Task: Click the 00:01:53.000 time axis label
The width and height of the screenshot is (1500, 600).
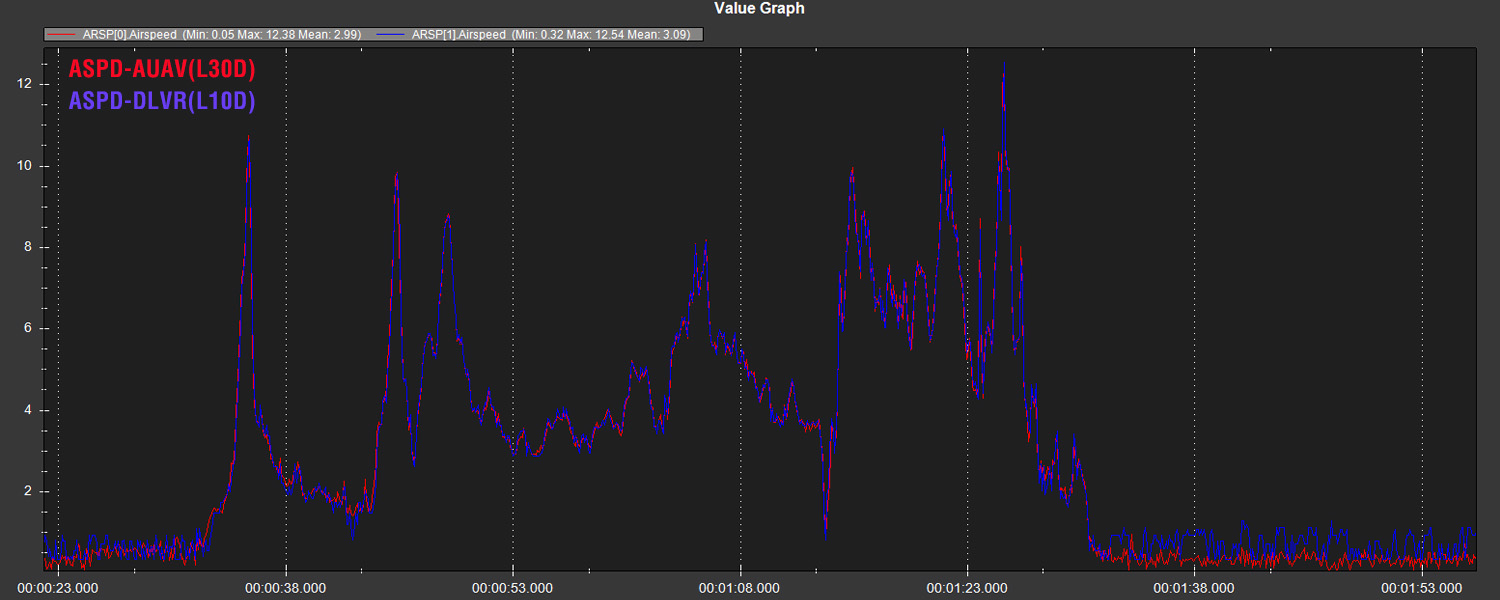Action: [x=1421, y=588]
